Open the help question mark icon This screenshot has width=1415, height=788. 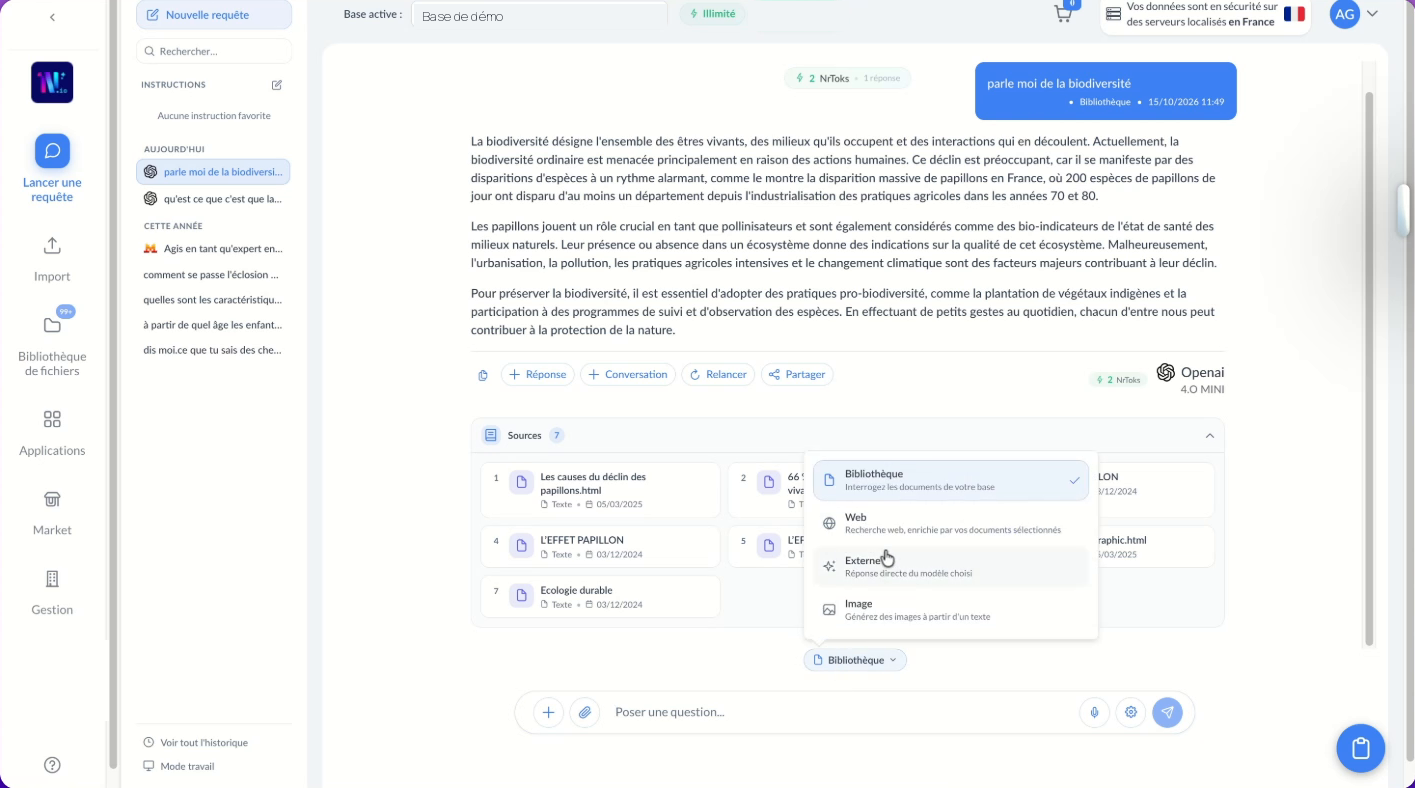click(x=52, y=765)
